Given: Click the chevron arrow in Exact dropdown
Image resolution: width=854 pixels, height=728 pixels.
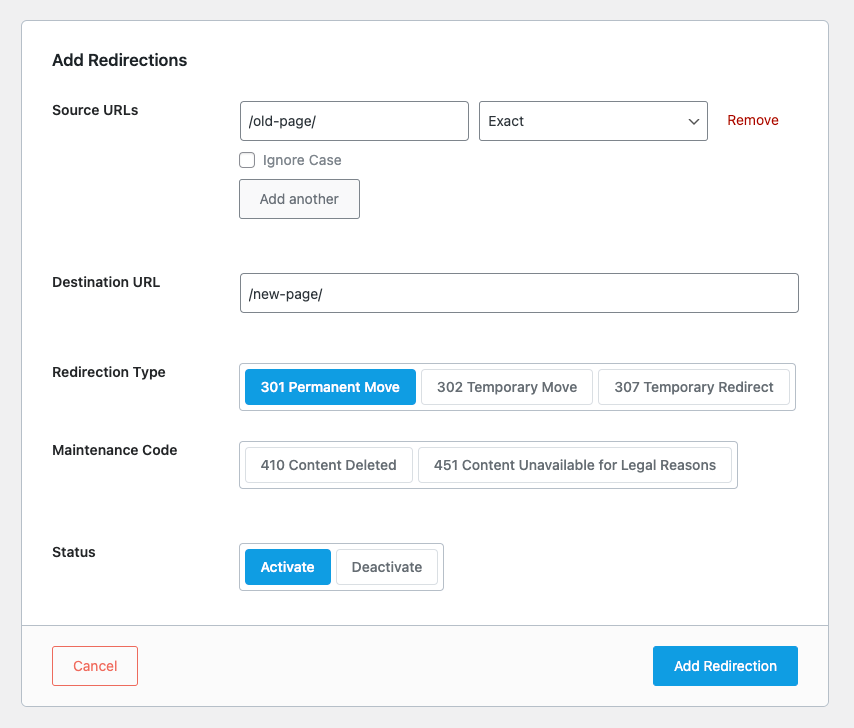Looking at the screenshot, I should tap(693, 121).
